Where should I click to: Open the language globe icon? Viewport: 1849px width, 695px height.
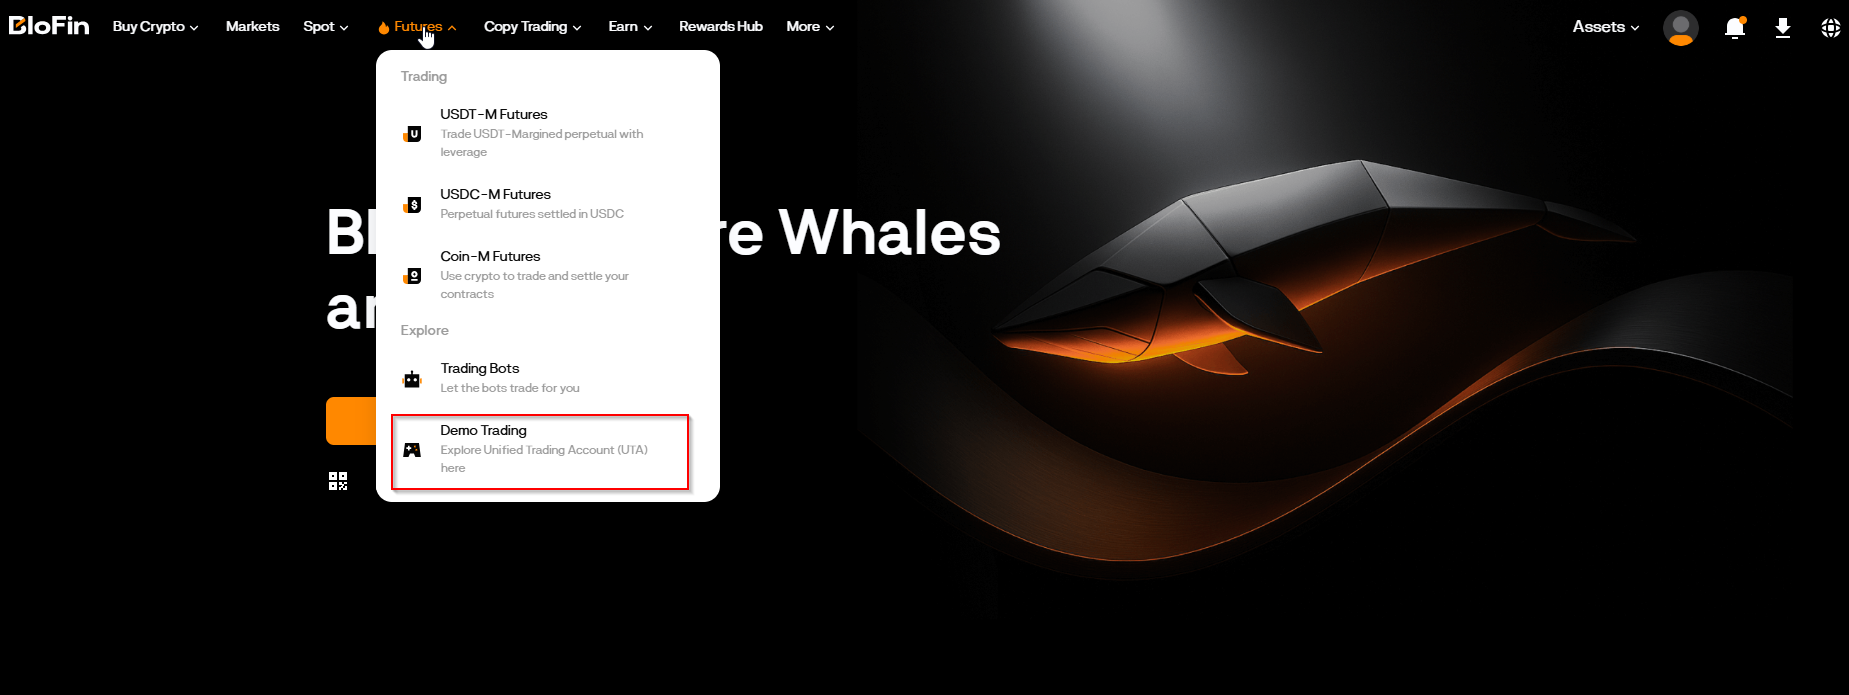click(x=1831, y=27)
